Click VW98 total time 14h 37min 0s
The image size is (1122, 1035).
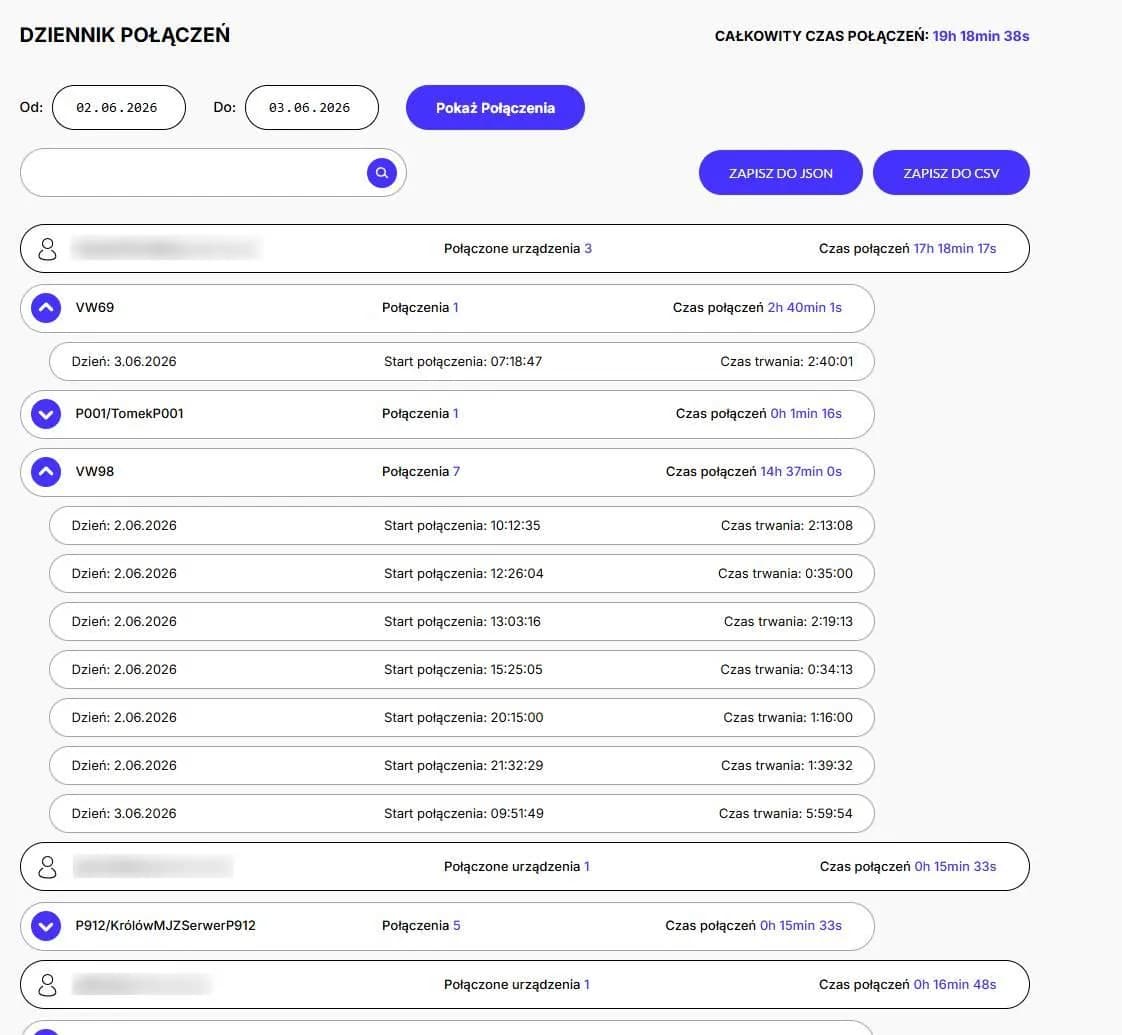(x=801, y=472)
